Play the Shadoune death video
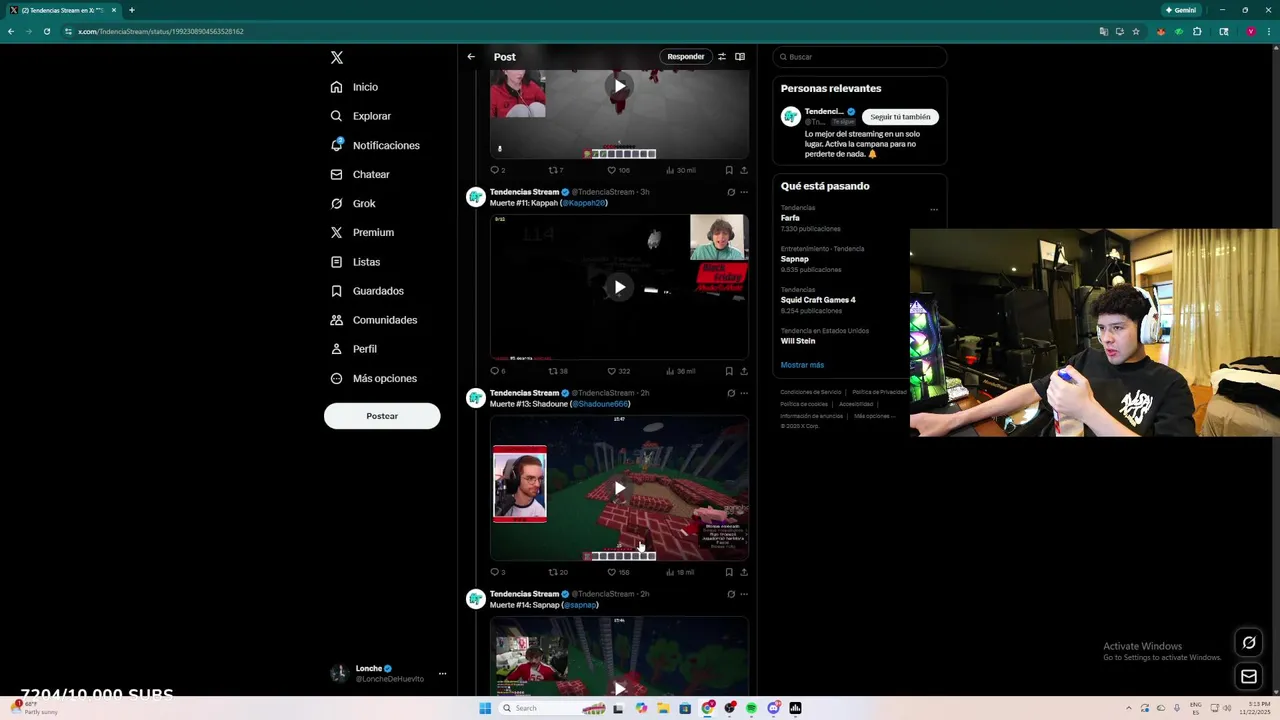 tap(619, 488)
